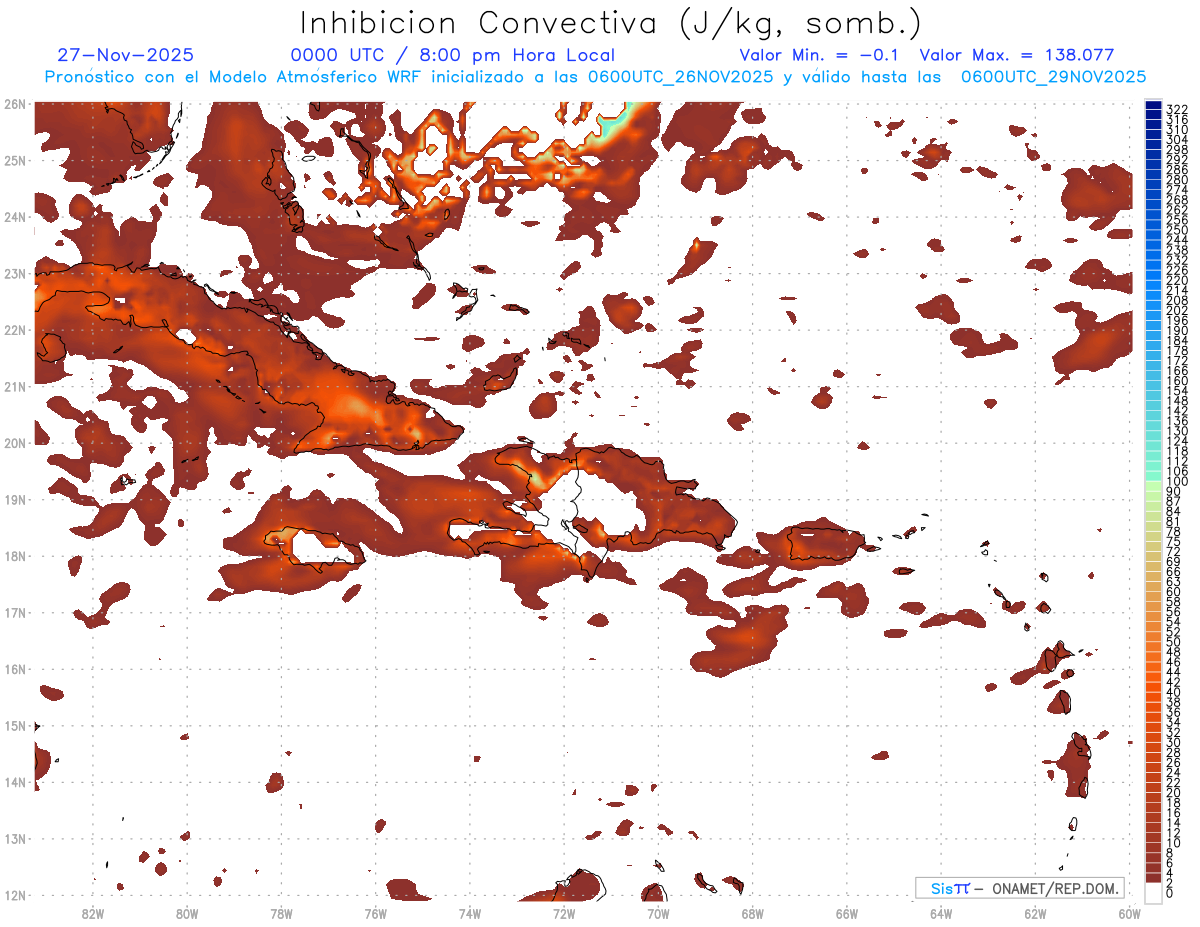Click the 'Valor Max. = 138.077' text
The width and height of the screenshot is (1200, 927).
(x=1016, y=55)
